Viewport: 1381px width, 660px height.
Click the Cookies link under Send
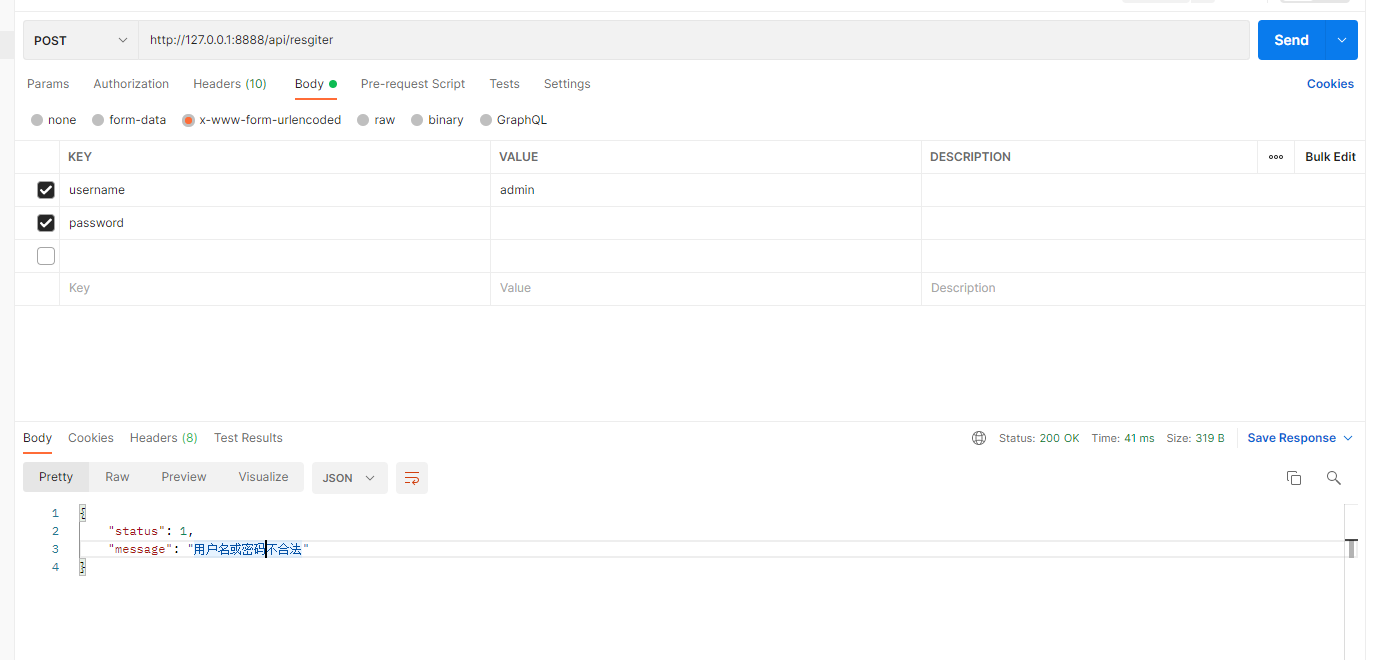click(1330, 84)
